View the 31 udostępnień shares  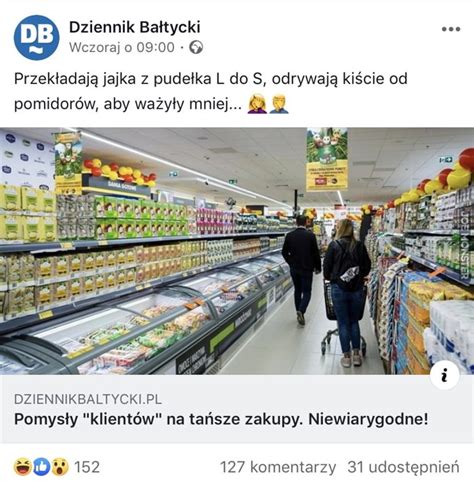[x=403, y=467]
